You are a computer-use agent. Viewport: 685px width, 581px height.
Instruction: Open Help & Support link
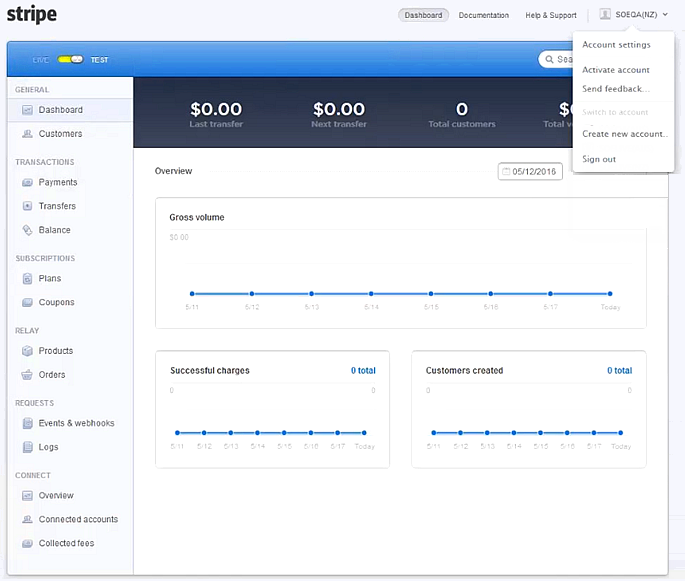coord(550,15)
